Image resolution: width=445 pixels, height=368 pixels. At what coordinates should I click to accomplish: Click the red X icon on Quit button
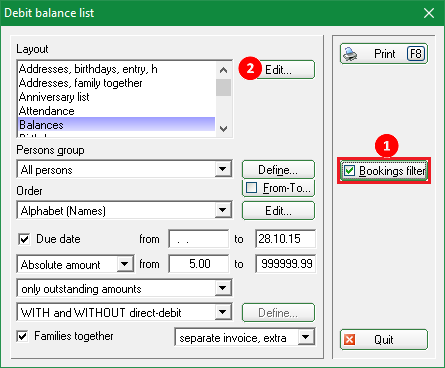pyautogui.click(x=349, y=340)
